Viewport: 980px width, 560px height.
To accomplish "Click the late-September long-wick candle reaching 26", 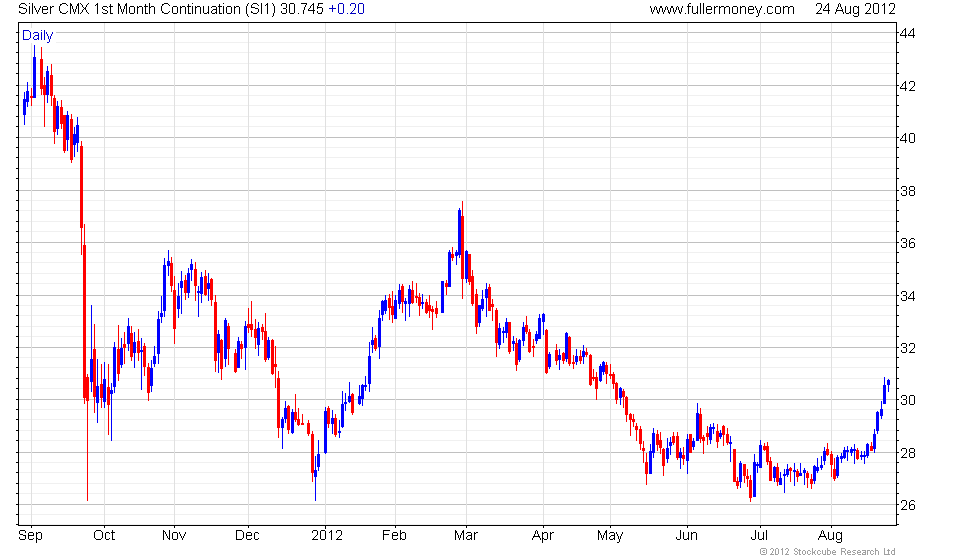I will (88, 438).
